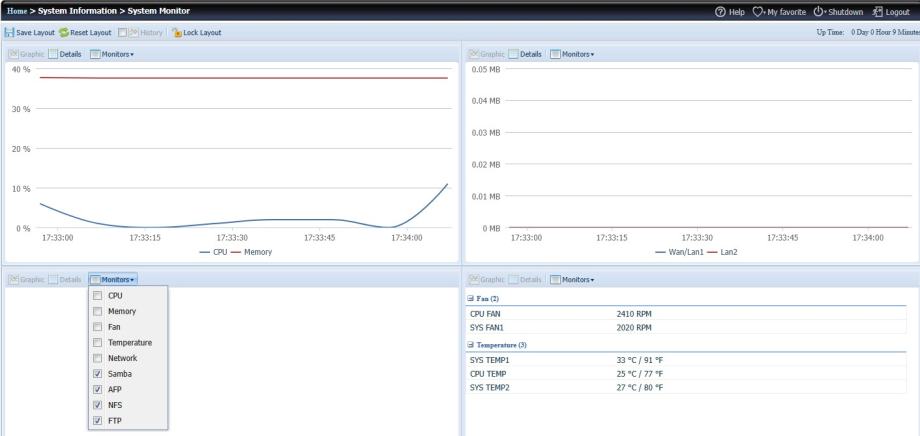Open Monitors dropdown in network chart panel

571,53
